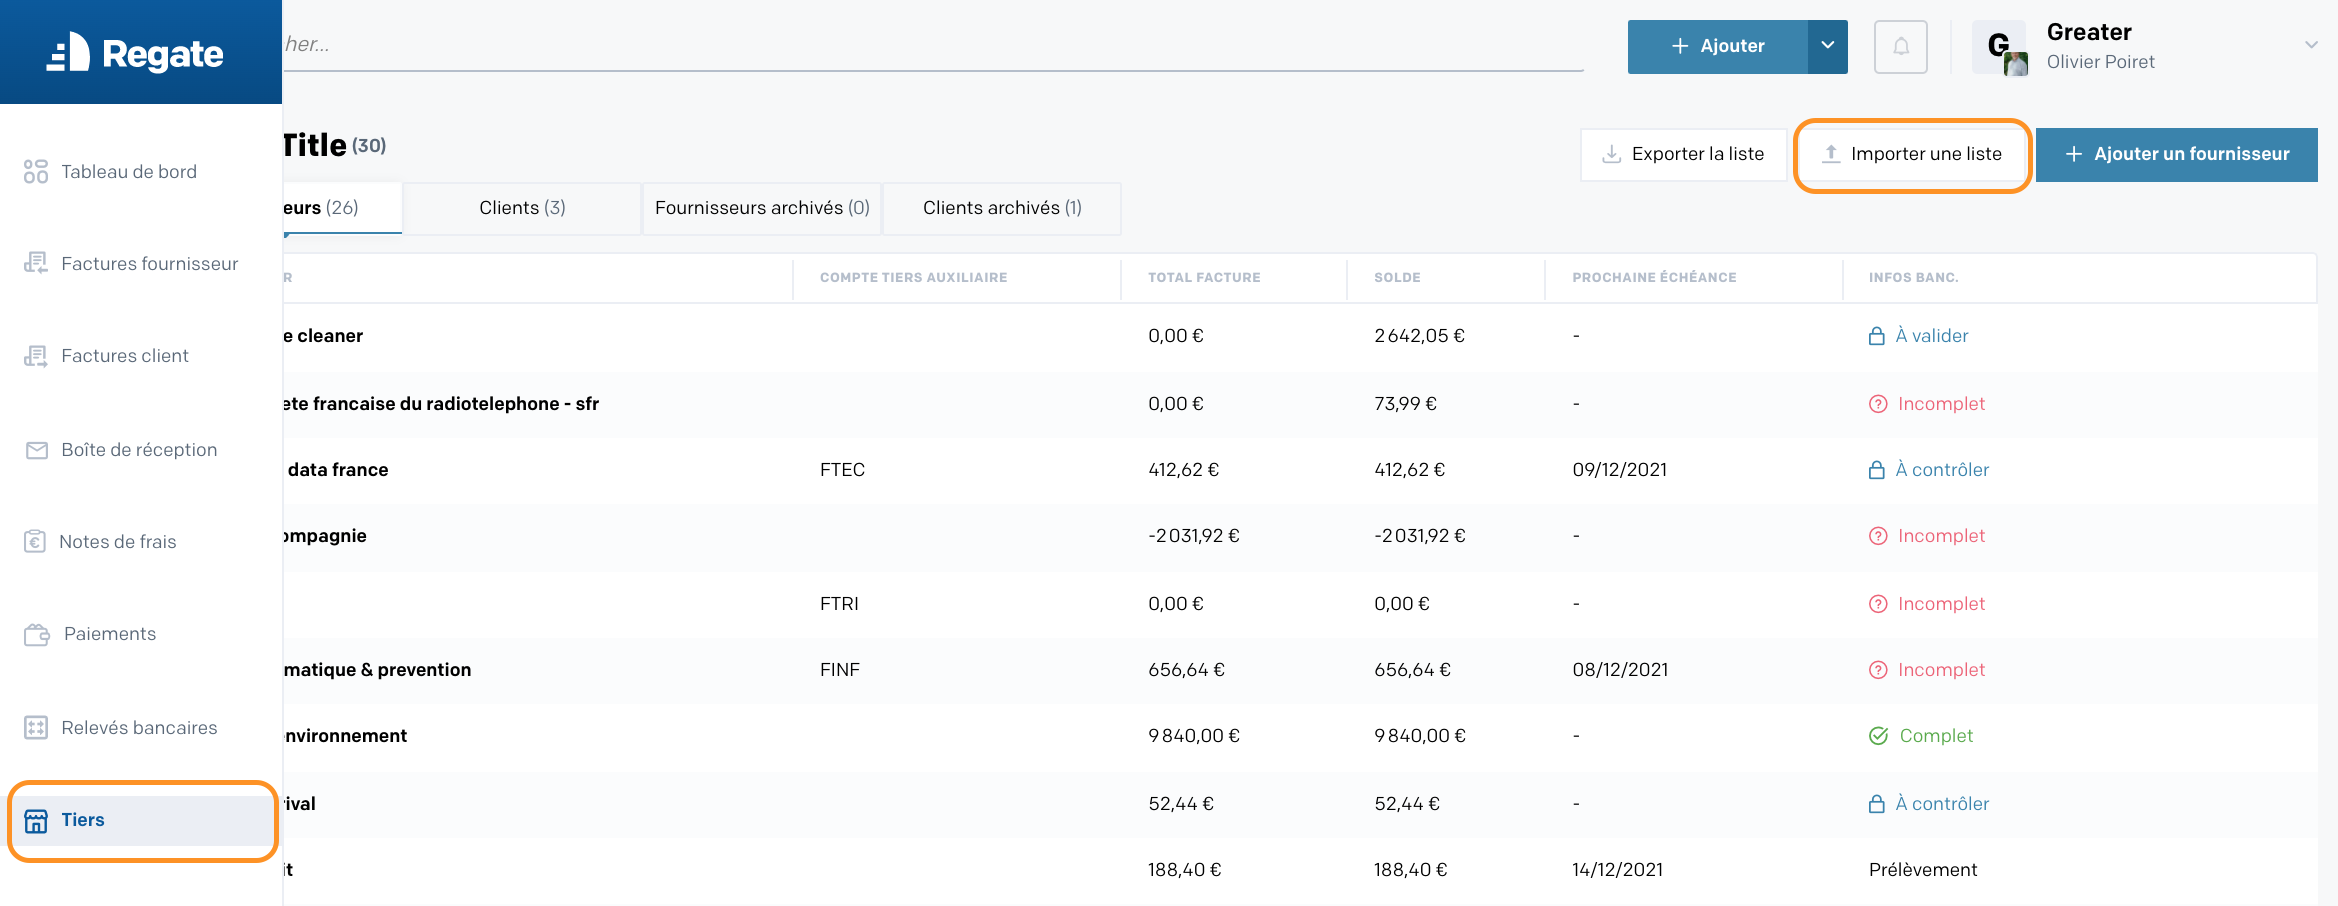Open Relevés bancaires menu item
This screenshot has height=906, width=2338.
141,727
